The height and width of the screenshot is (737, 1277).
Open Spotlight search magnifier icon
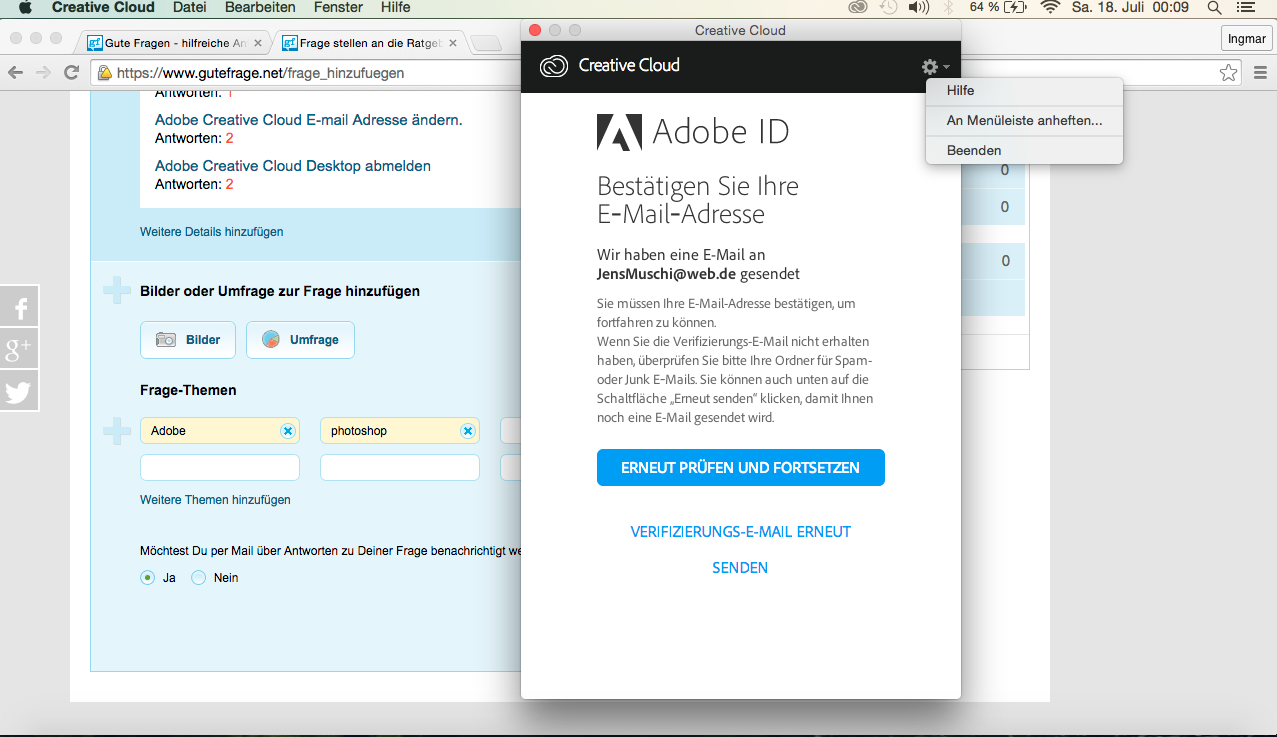1214,8
